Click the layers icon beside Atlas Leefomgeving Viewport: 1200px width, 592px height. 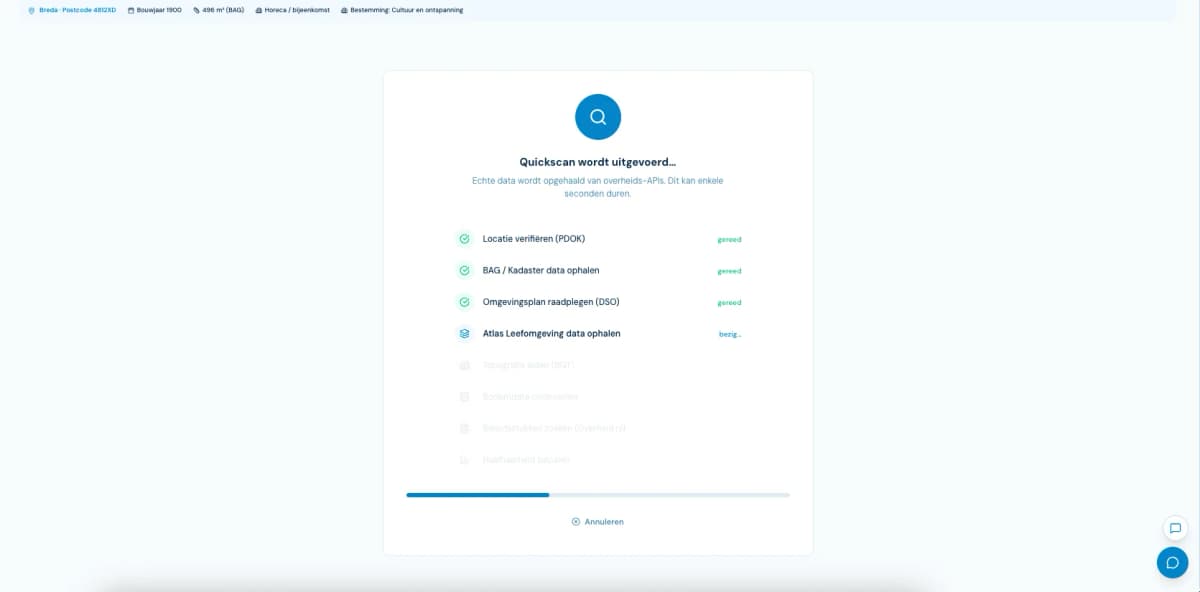[x=464, y=333]
